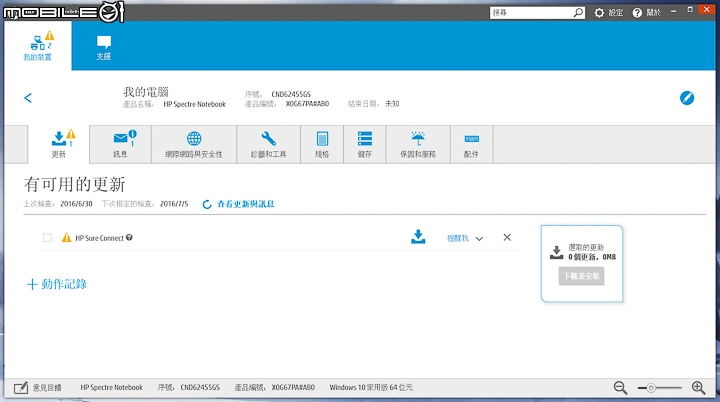
Task: Download the HP Sure Connect update
Action: click(x=418, y=237)
